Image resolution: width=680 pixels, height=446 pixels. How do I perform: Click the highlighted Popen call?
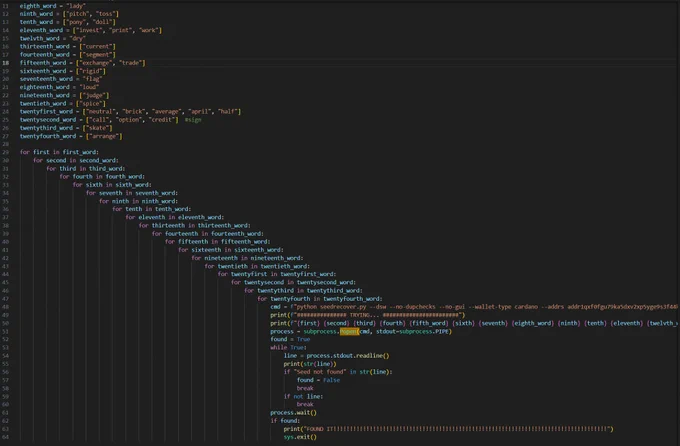coord(349,331)
